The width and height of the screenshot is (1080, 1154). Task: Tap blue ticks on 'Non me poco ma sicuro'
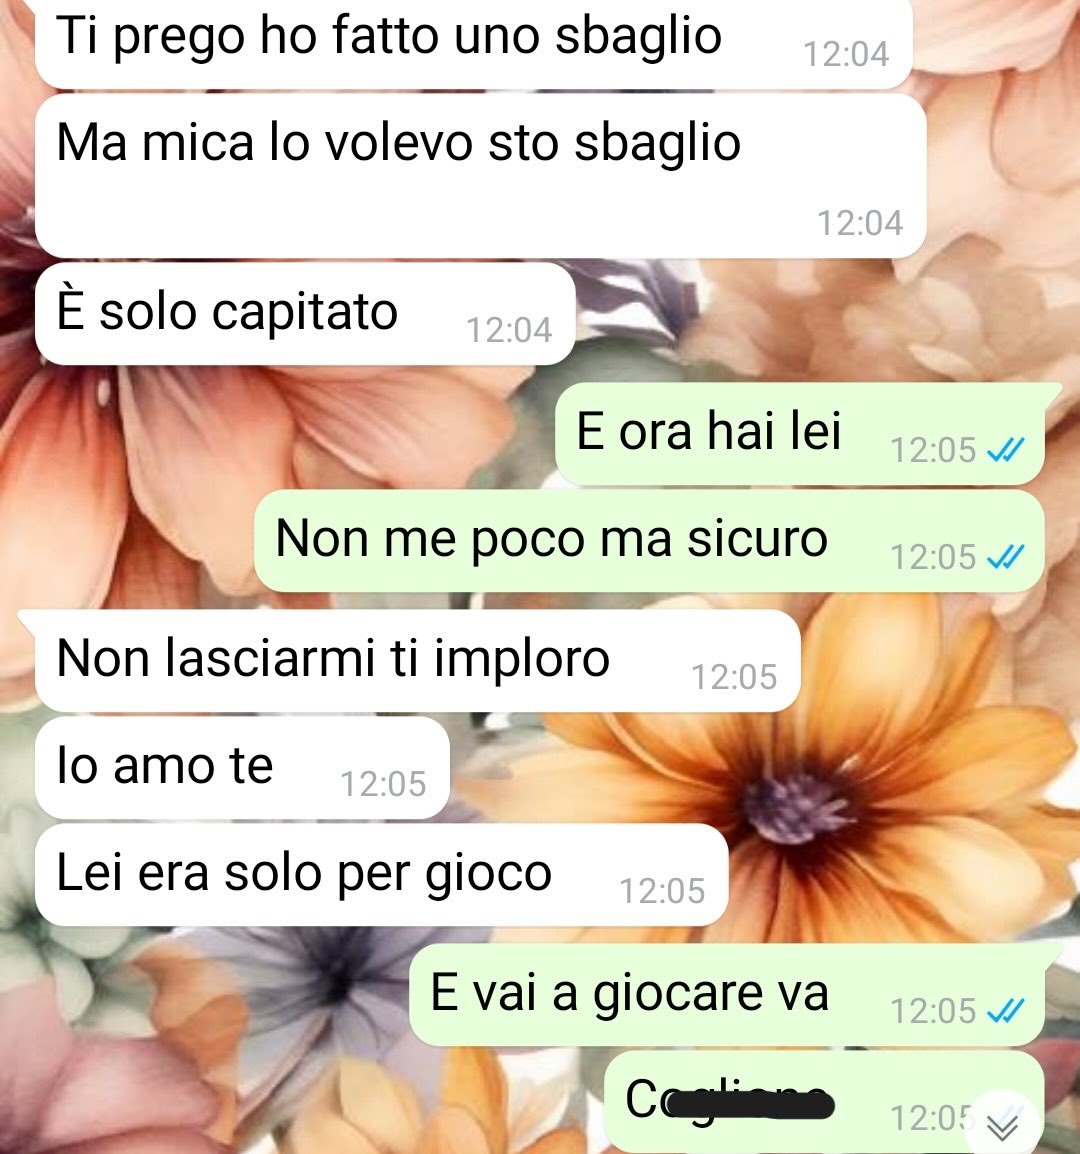(x=1004, y=557)
